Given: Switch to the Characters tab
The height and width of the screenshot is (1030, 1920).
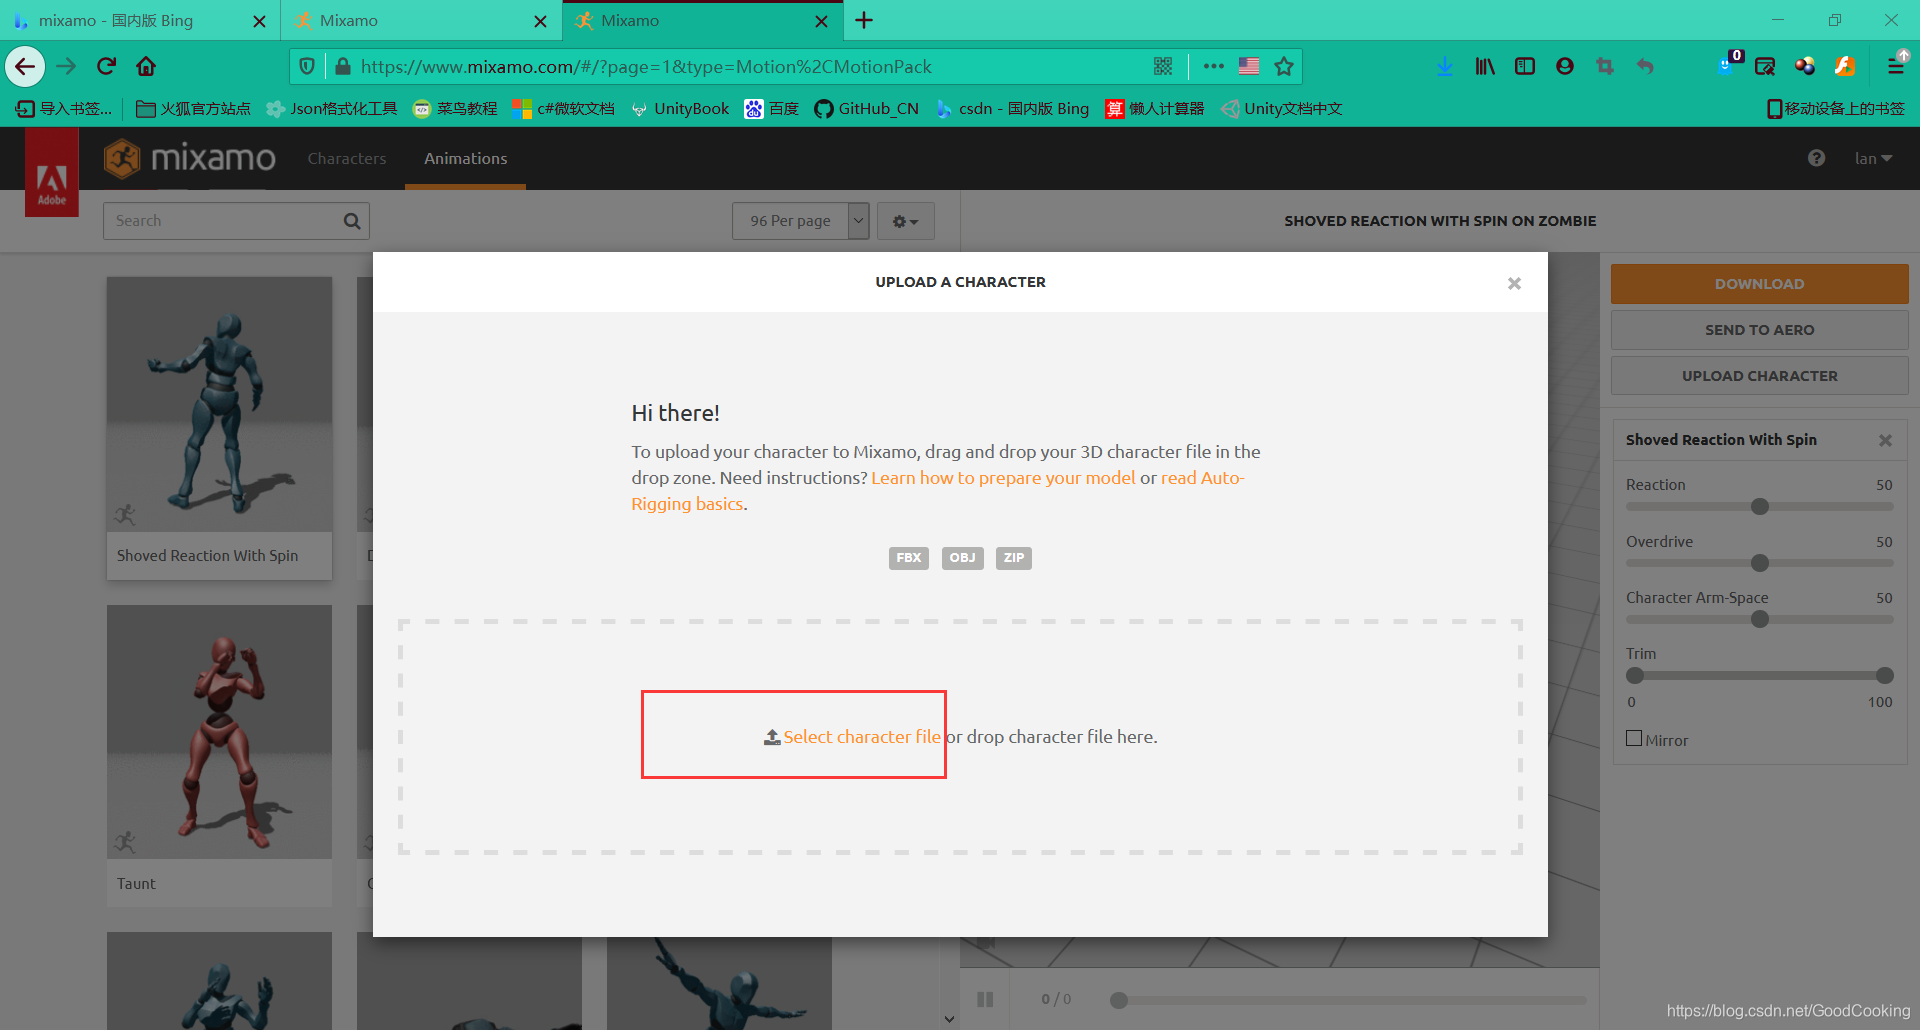Looking at the screenshot, I should tap(347, 158).
